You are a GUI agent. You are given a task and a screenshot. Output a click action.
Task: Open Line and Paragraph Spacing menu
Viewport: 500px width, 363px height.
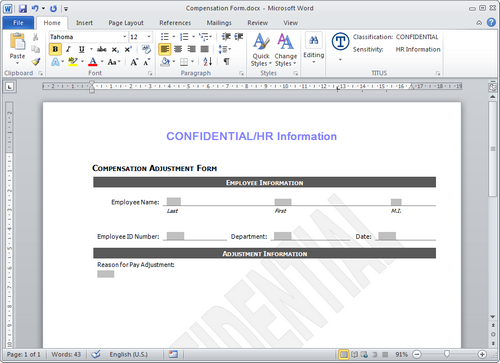click(x=224, y=49)
